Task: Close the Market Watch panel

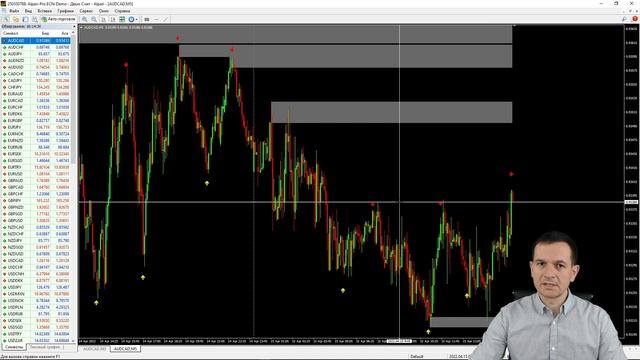Action: click(74, 27)
